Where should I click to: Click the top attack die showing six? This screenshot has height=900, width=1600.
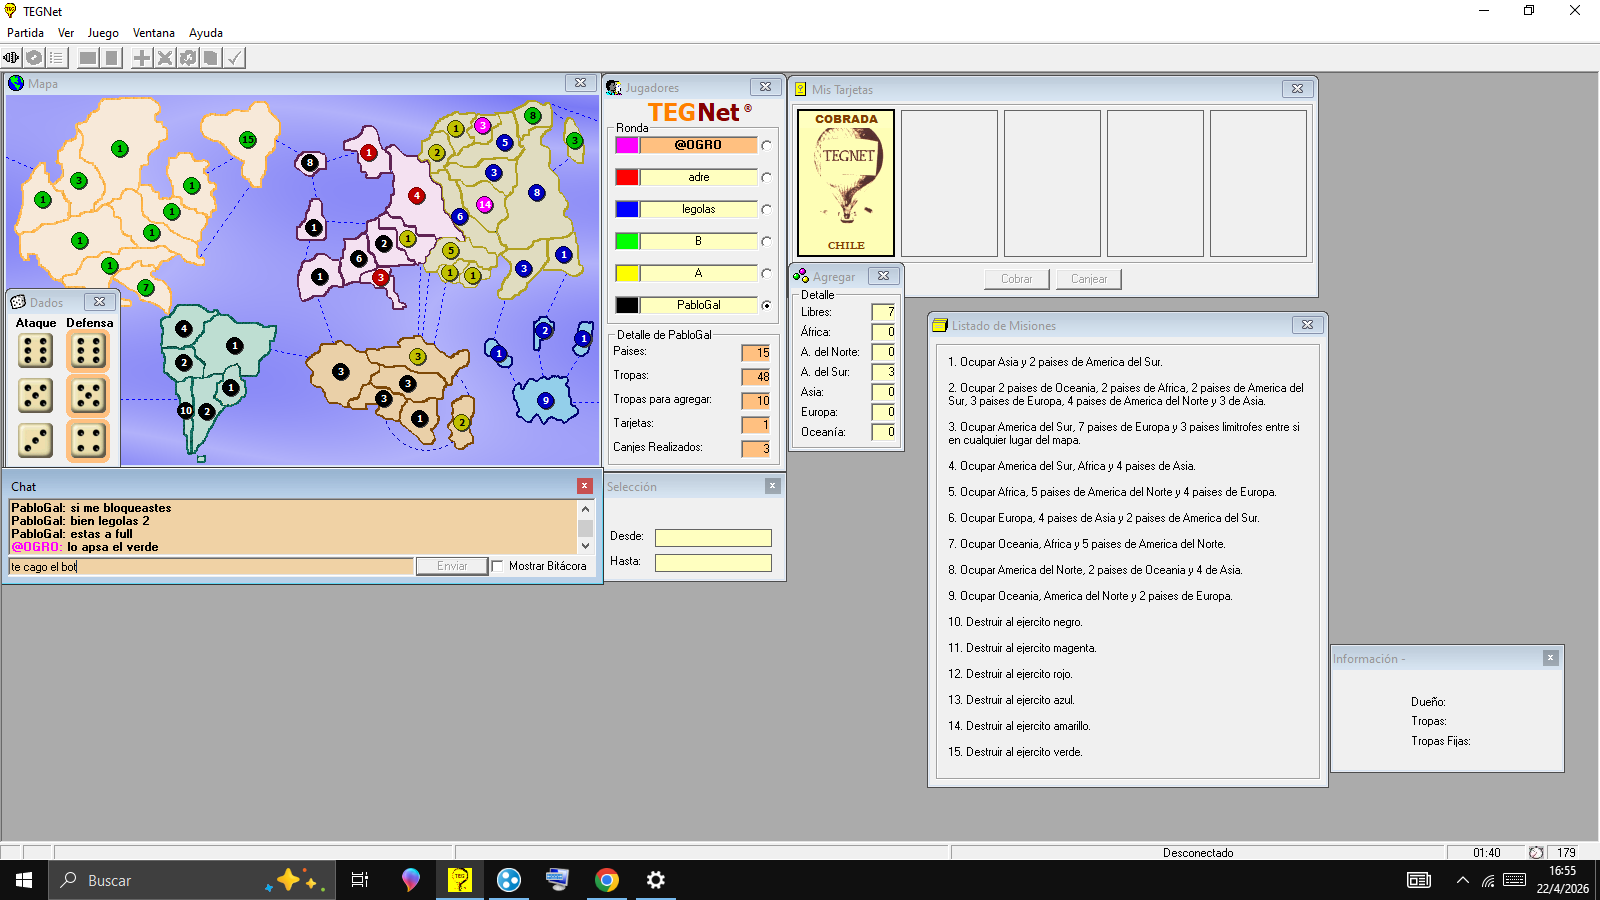[36, 351]
